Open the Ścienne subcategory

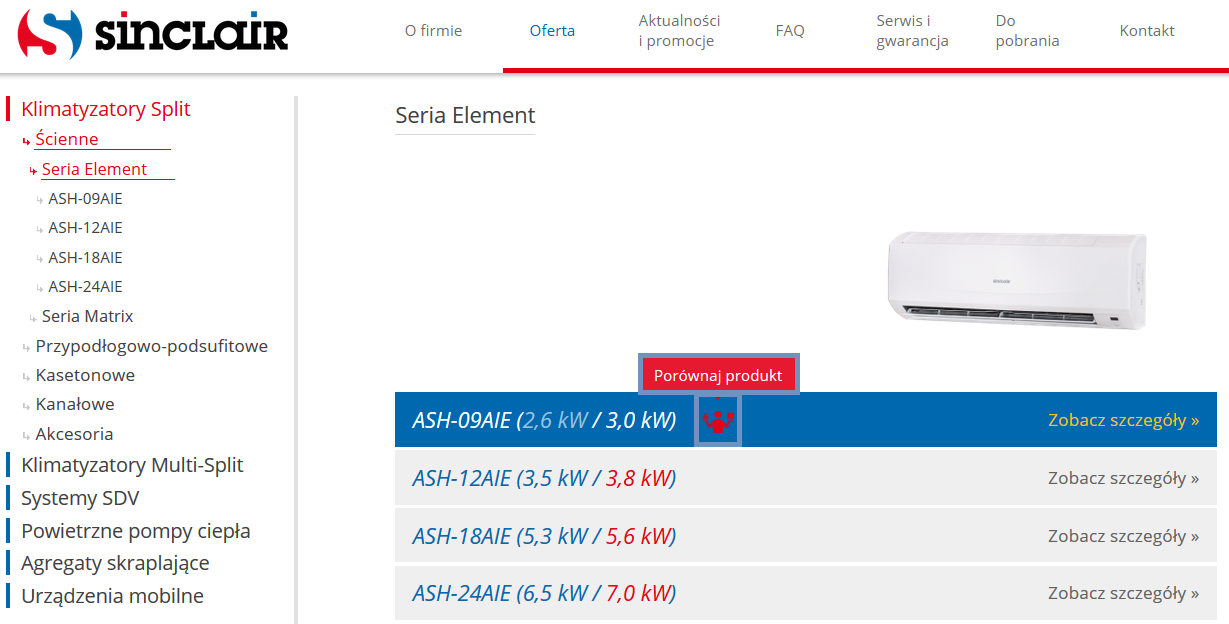click(x=67, y=139)
